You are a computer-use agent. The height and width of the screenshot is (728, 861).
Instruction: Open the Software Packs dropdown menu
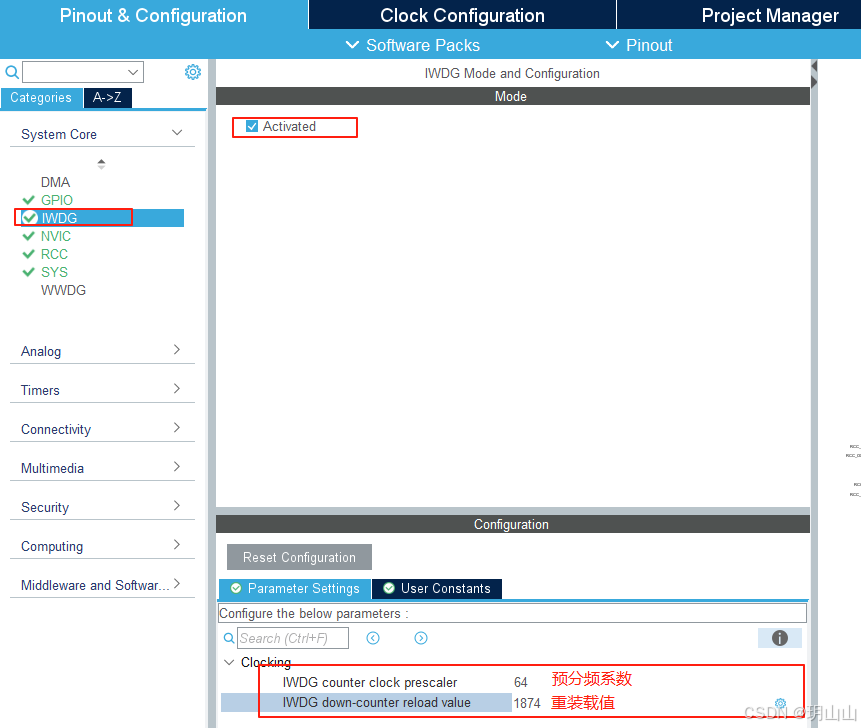click(x=413, y=45)
